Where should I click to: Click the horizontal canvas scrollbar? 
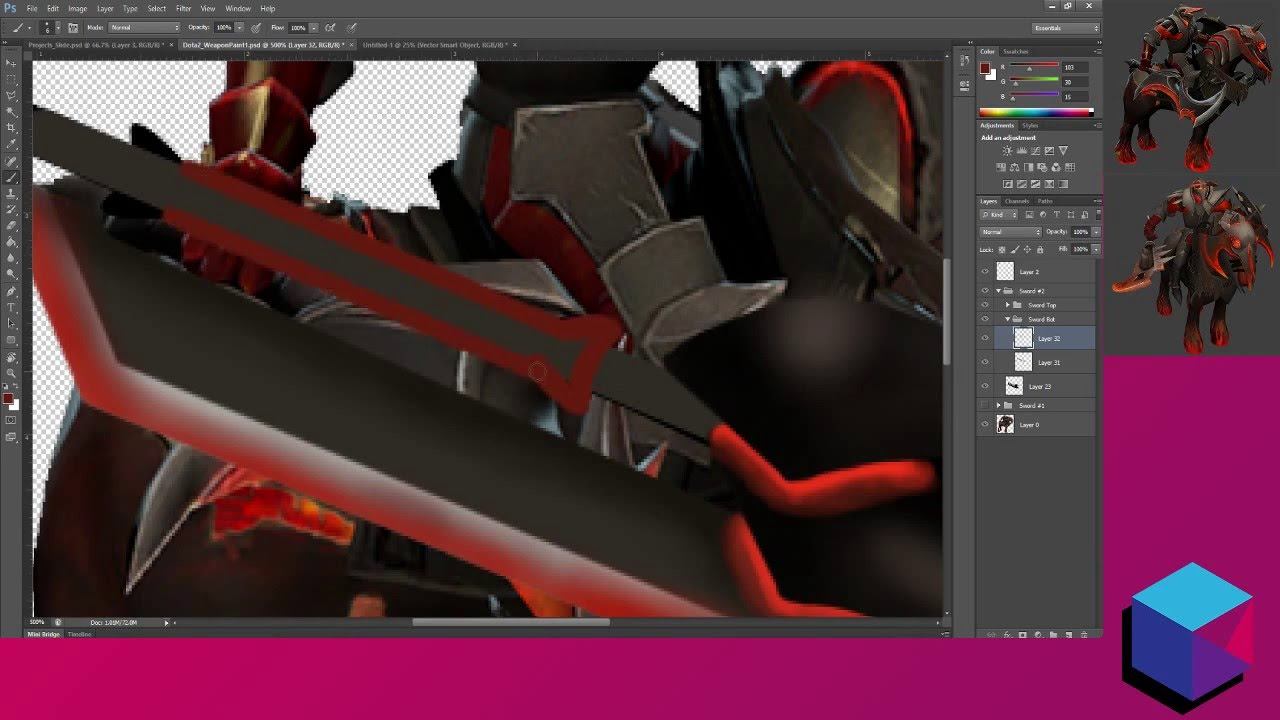pyautogui.click(x=511, y=622)
